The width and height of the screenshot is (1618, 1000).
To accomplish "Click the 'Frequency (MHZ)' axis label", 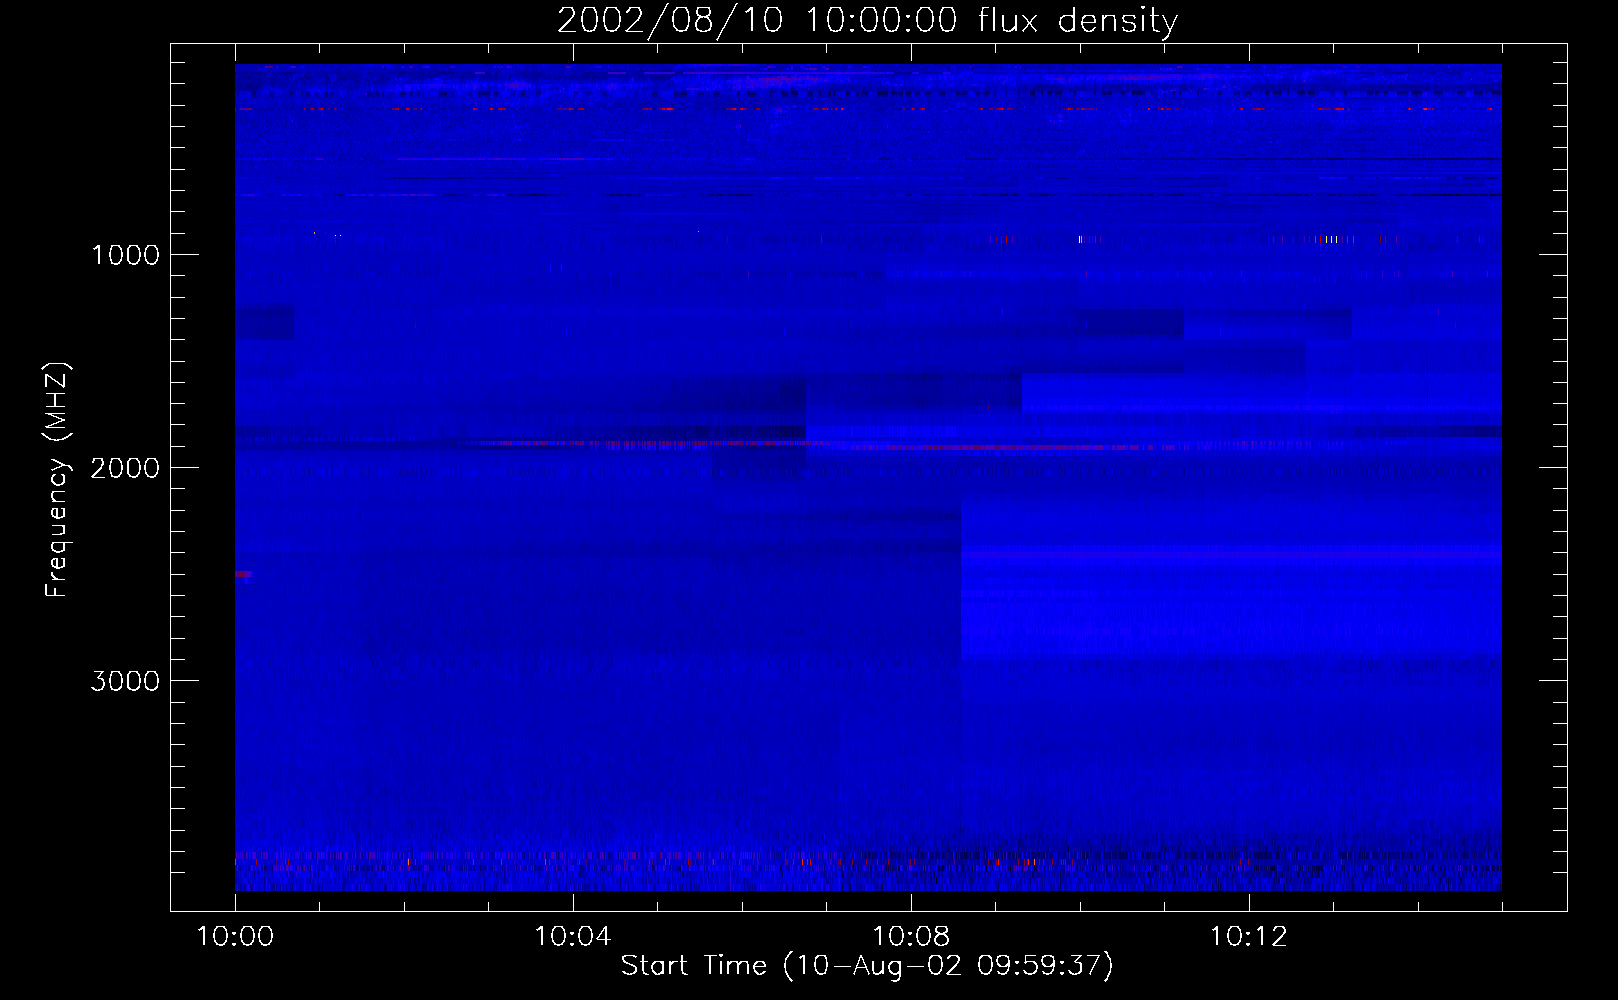I will (x=56, y=480).
